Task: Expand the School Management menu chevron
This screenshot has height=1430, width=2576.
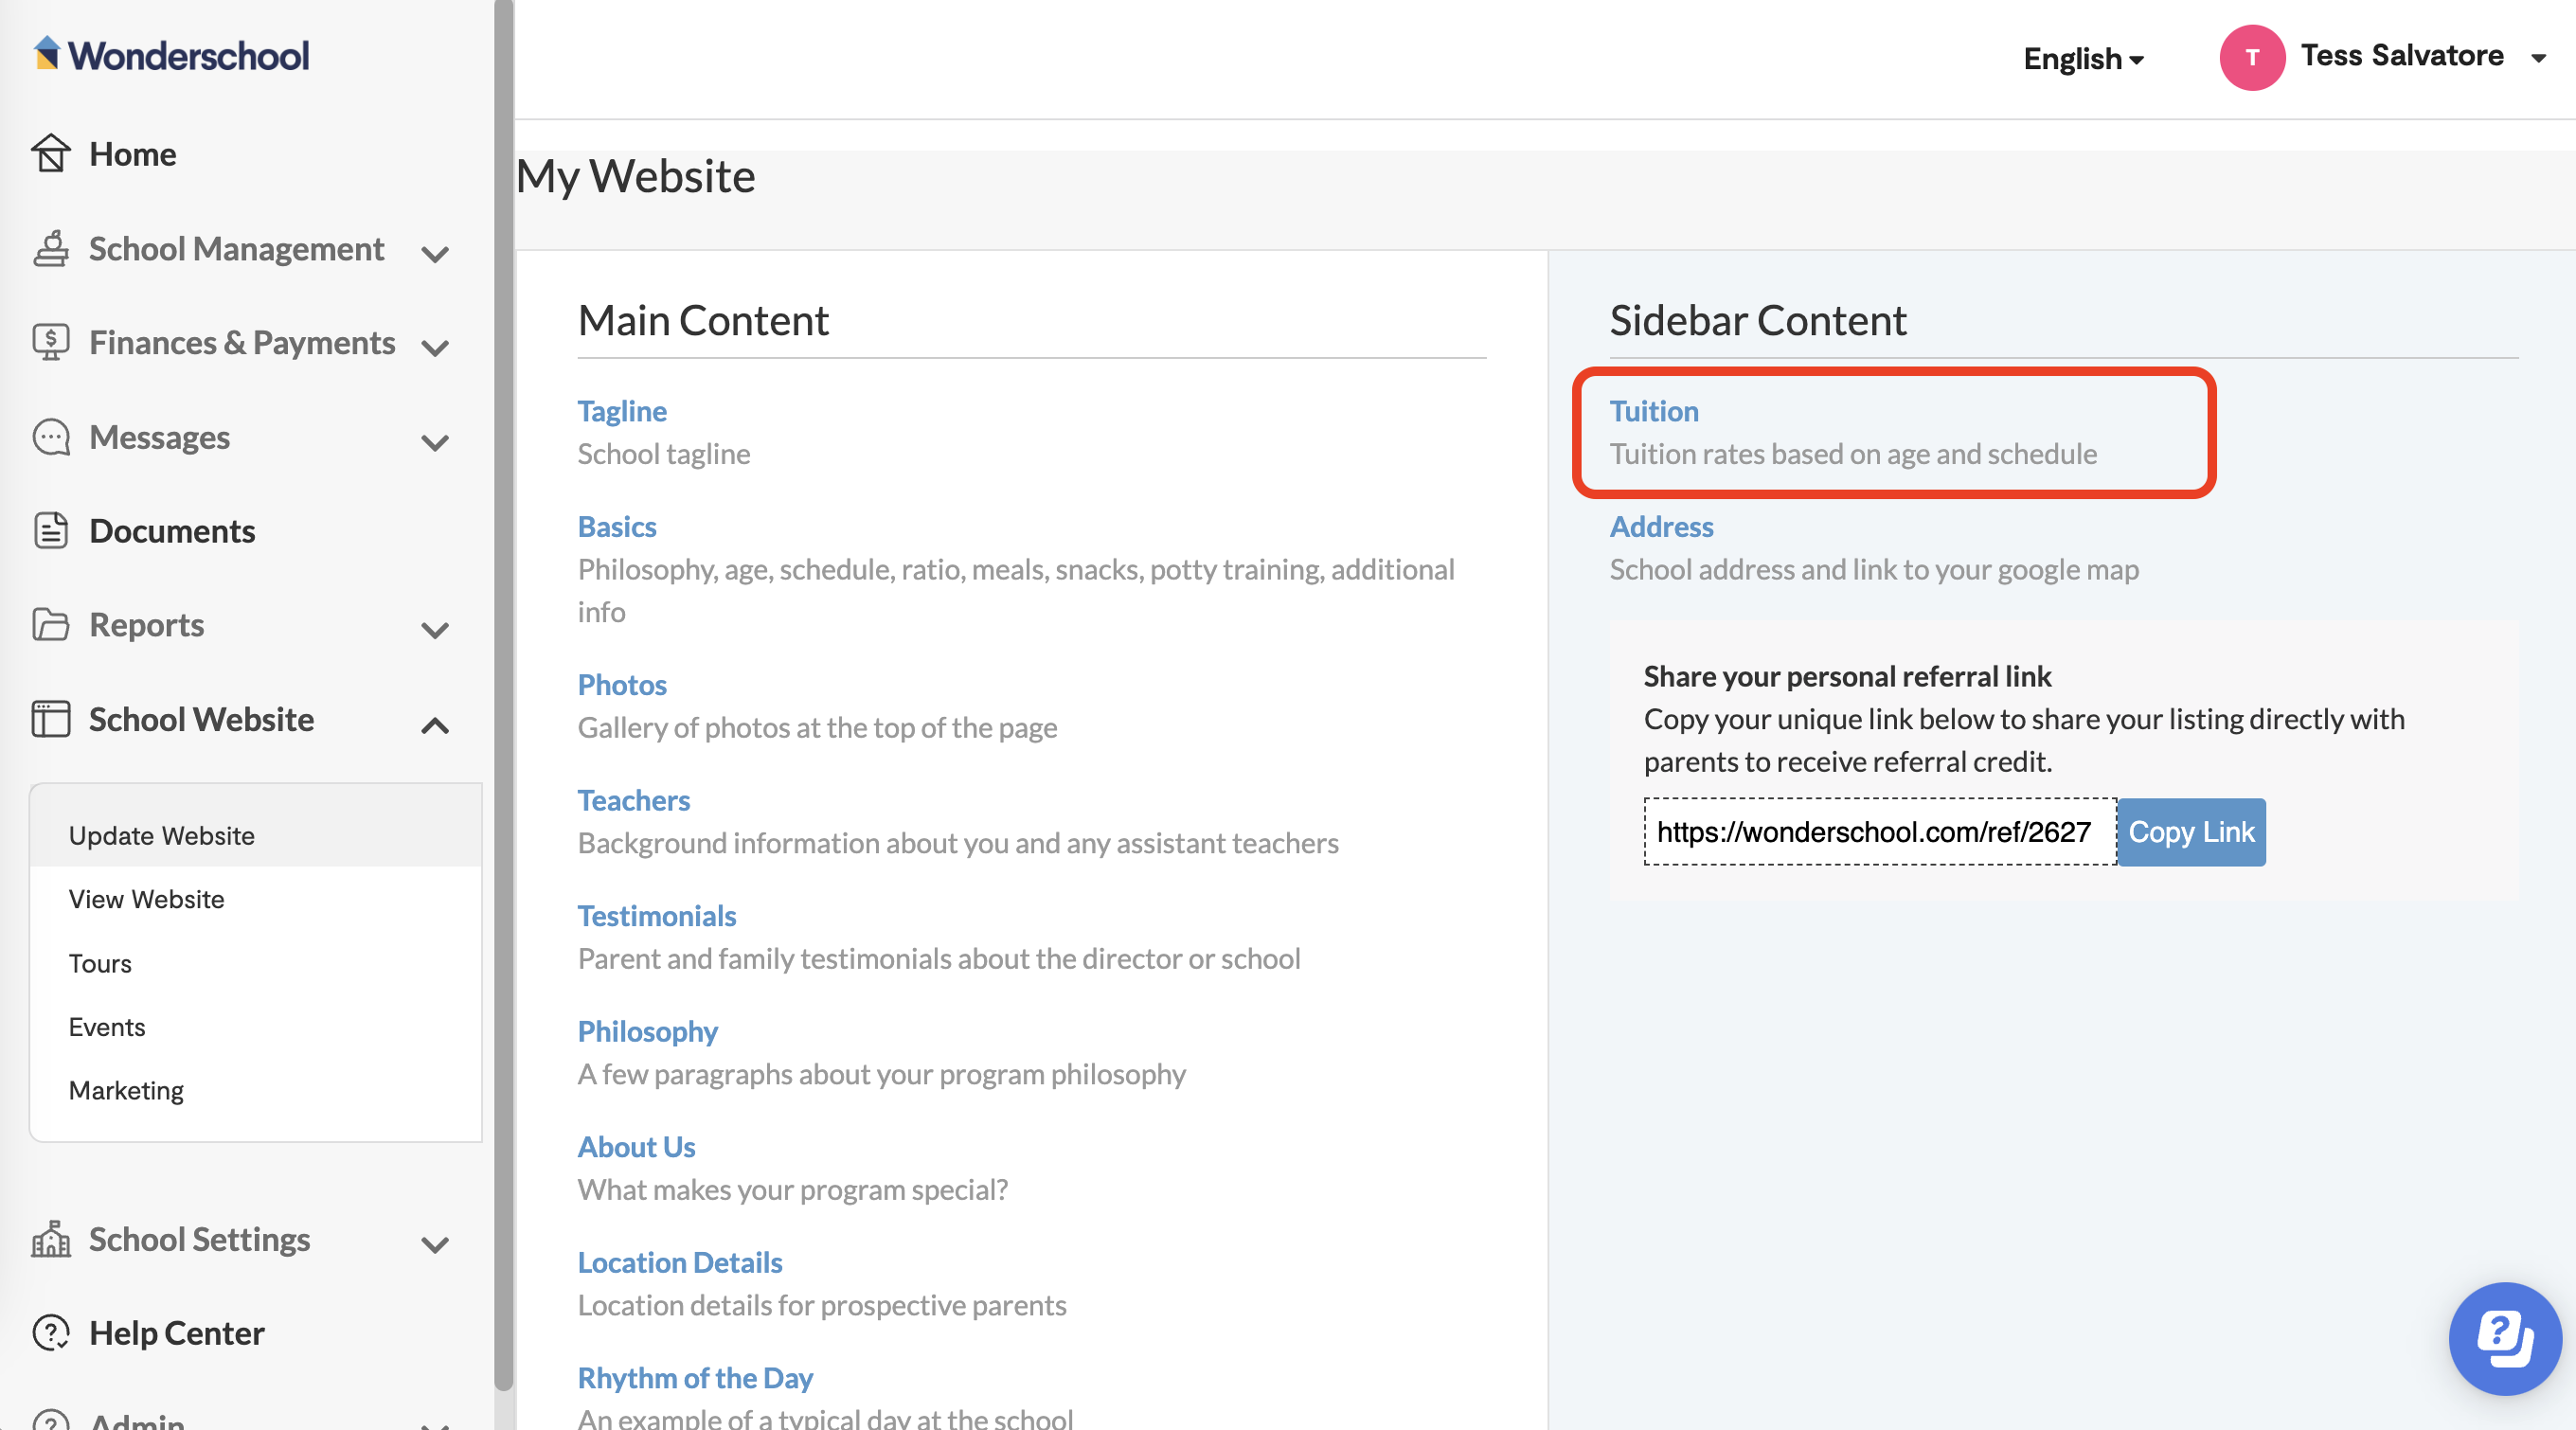Action: click(x=435, y=254)
